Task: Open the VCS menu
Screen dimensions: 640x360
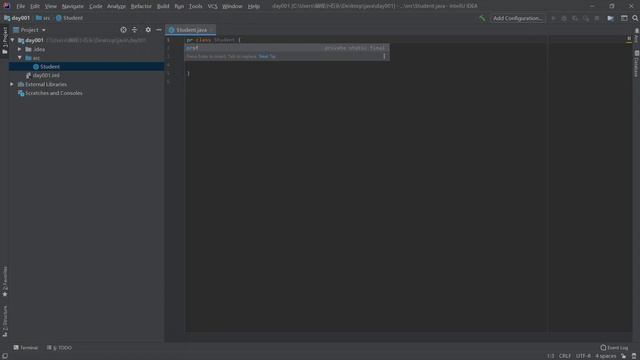Action: point(212,6)
